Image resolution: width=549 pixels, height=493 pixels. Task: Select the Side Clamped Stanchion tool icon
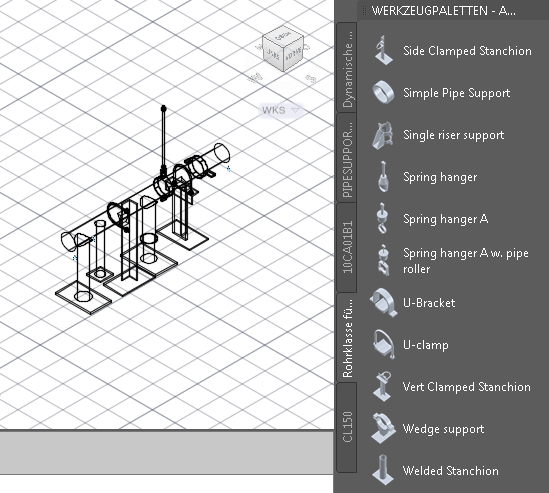[x=383, y=50]
